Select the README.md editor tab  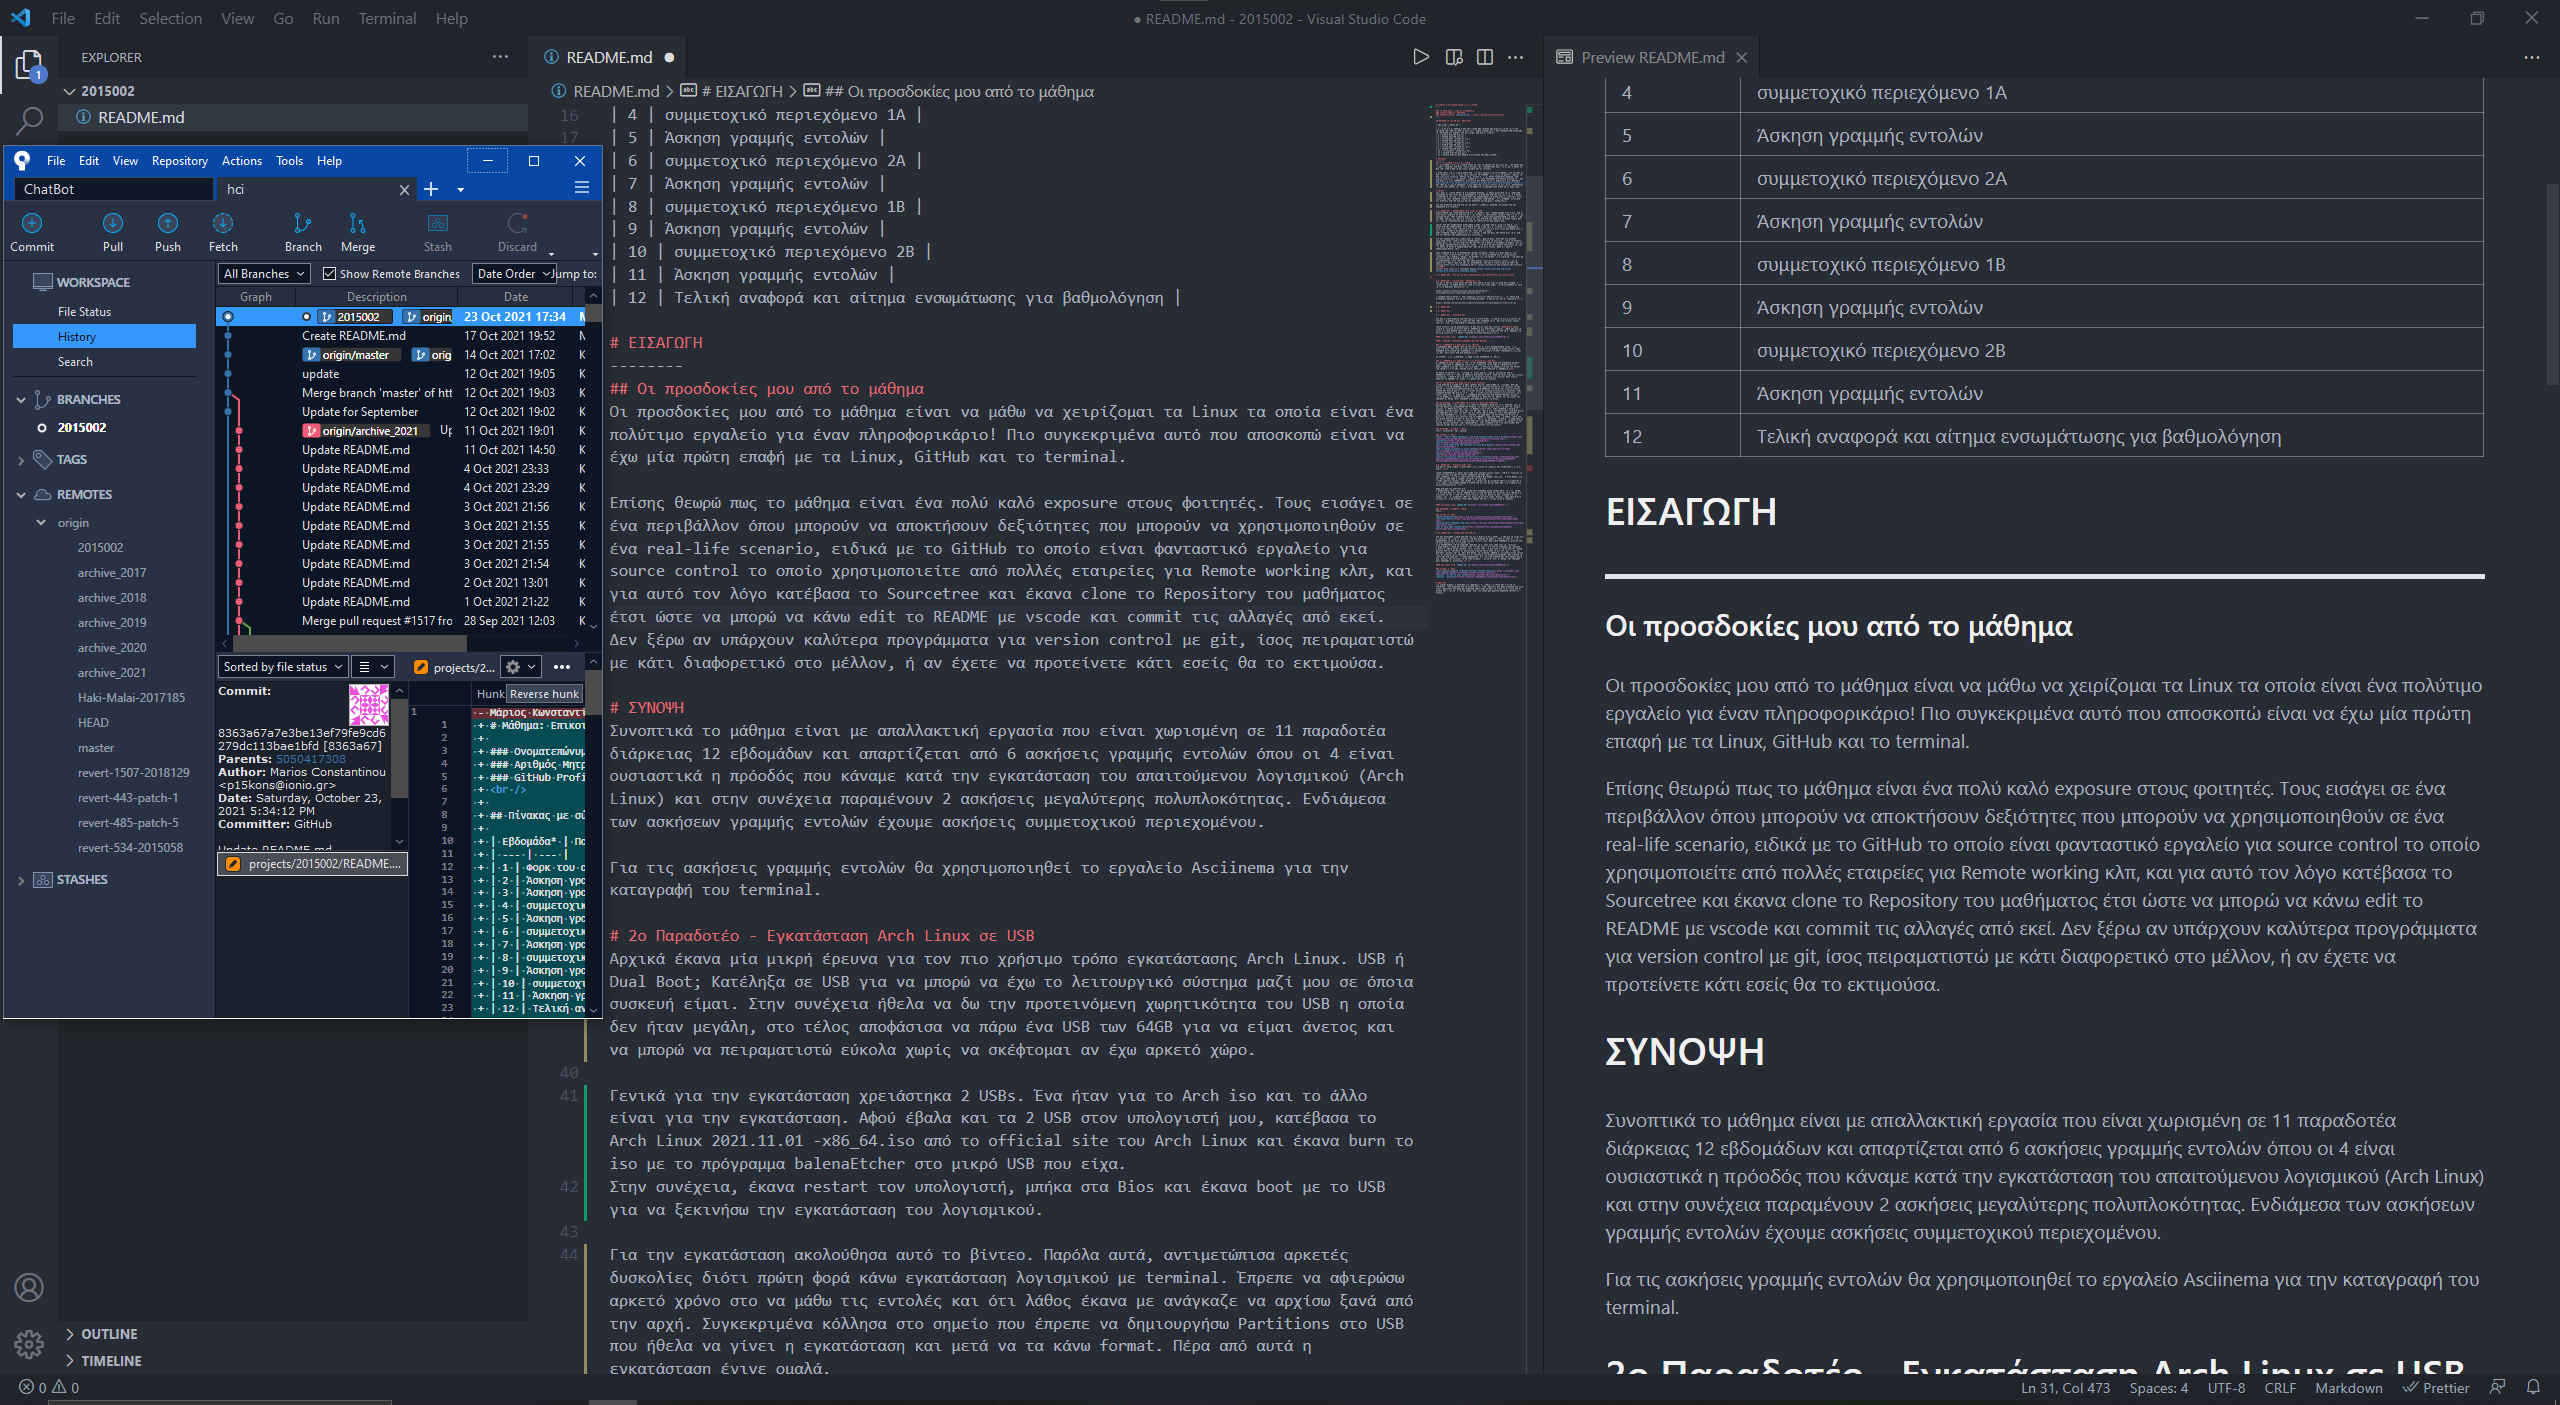(609, 57)
